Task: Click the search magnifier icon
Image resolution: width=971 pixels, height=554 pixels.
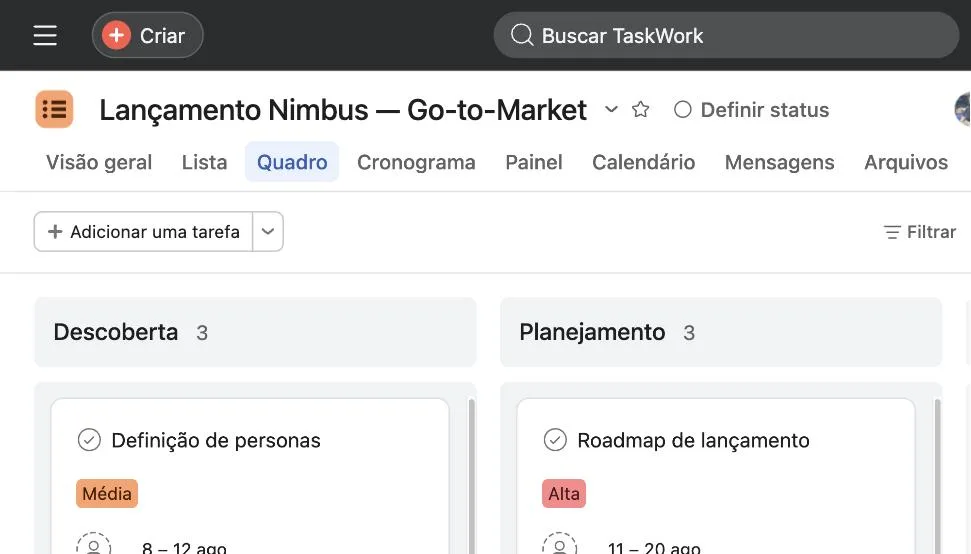Action: 521,35
